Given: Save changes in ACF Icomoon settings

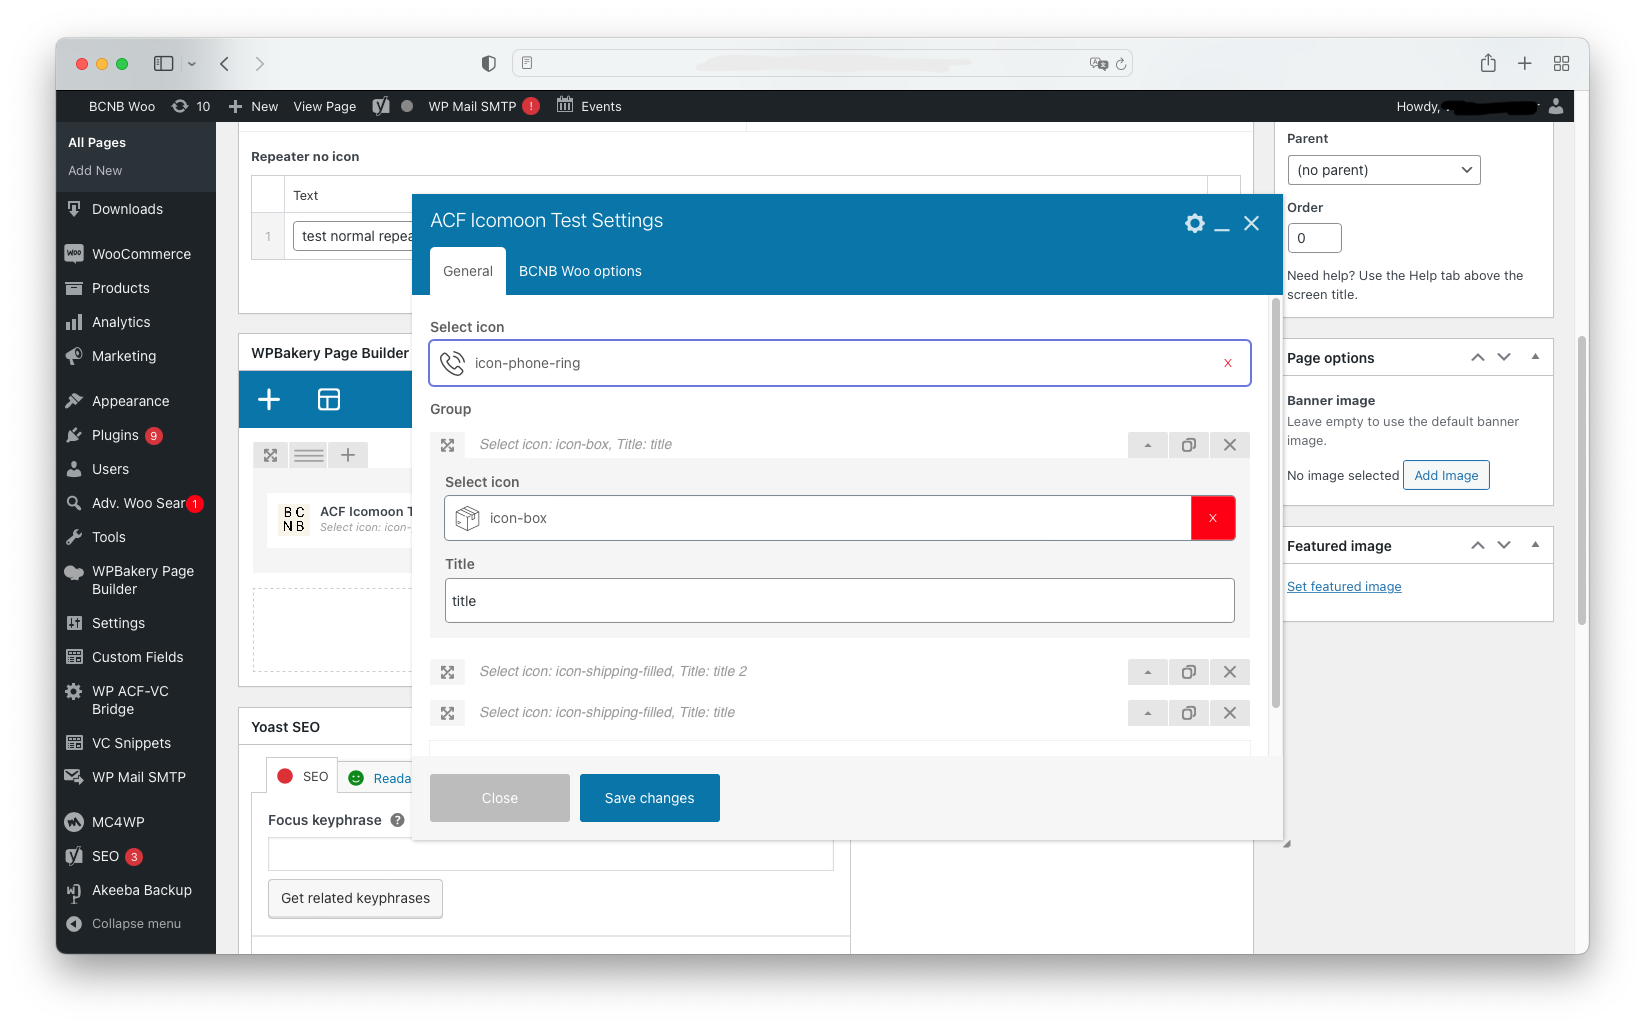Looking at the screenshot, I should pyautogui.click(x=650, y=798).
